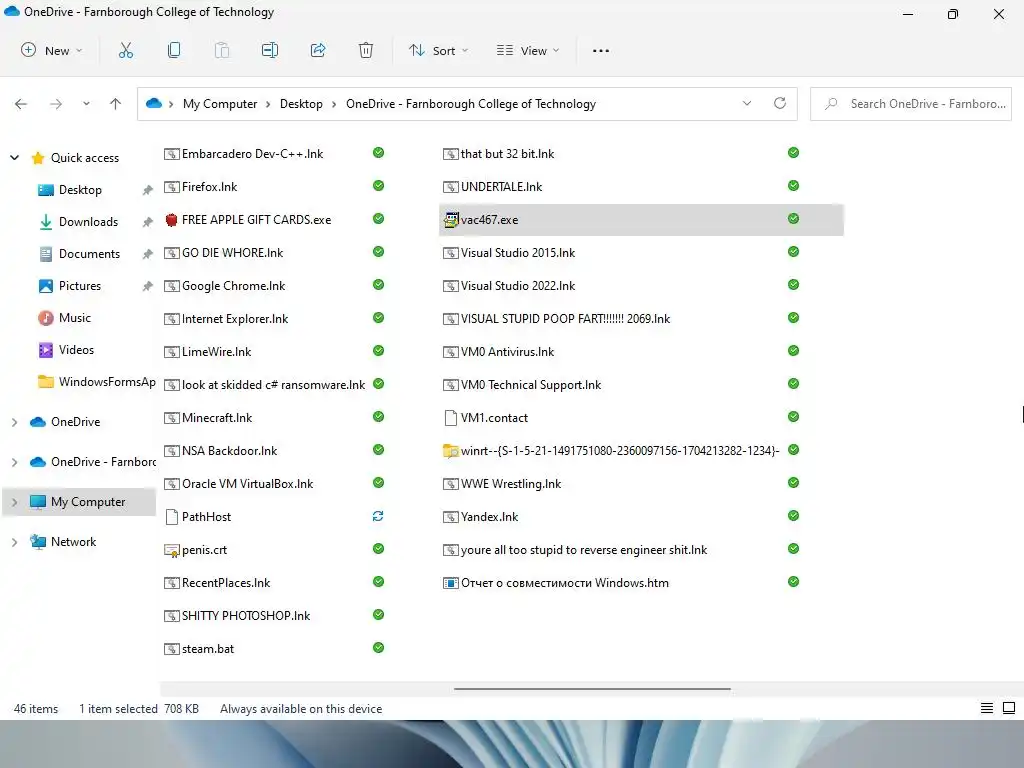Click the Rename toolbar icon
This screenshot has width=1024, height=768.
270,50
